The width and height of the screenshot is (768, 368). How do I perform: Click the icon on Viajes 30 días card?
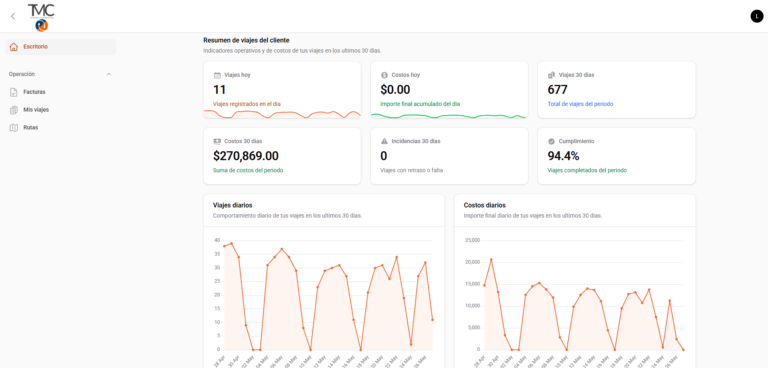pos(552,75)
